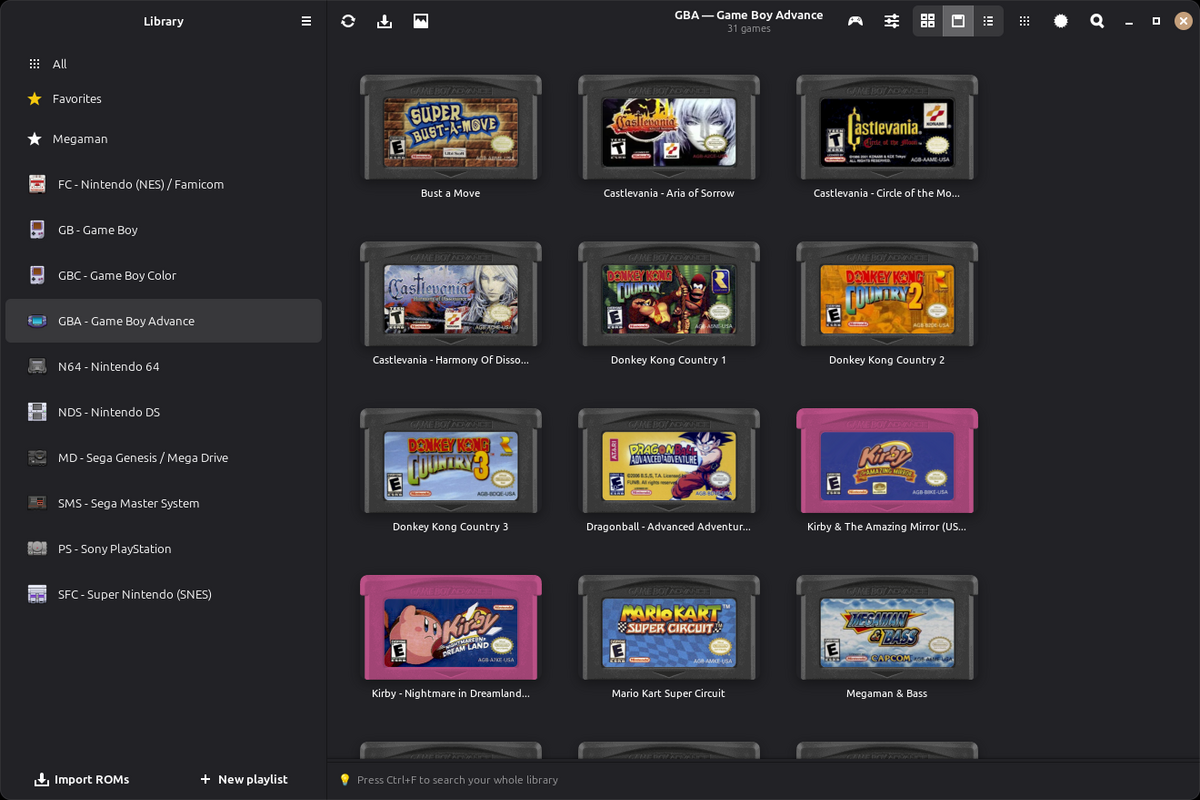The width and height of the screenshot is (1200, 800).
Task: Click the 'Megaman & Bass' title text
Action: point(887,693)
